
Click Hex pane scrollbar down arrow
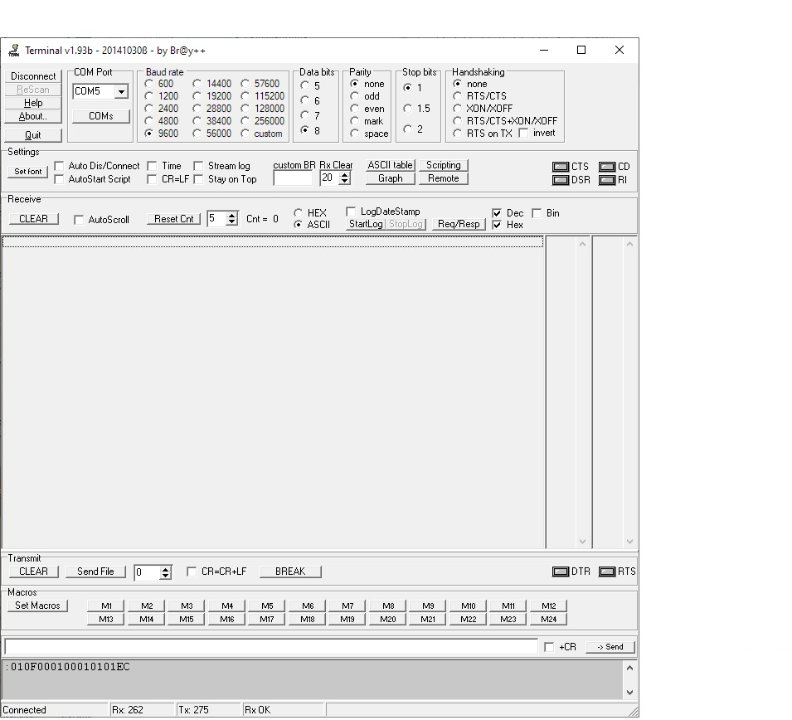(x=630, y=541)
